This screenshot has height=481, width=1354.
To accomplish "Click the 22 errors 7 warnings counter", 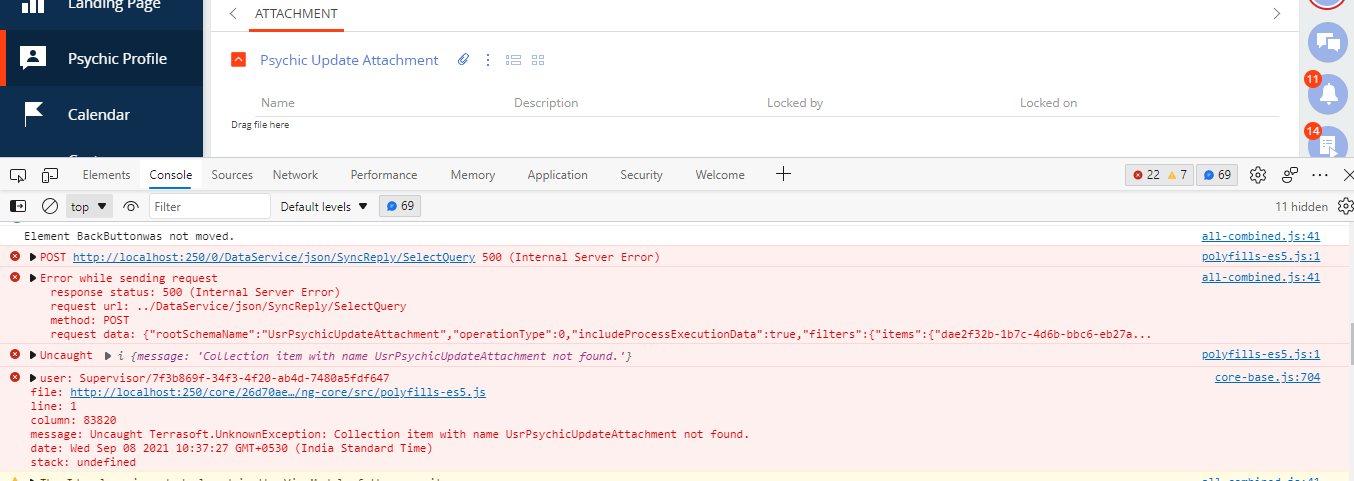I will coord(1160,175).
